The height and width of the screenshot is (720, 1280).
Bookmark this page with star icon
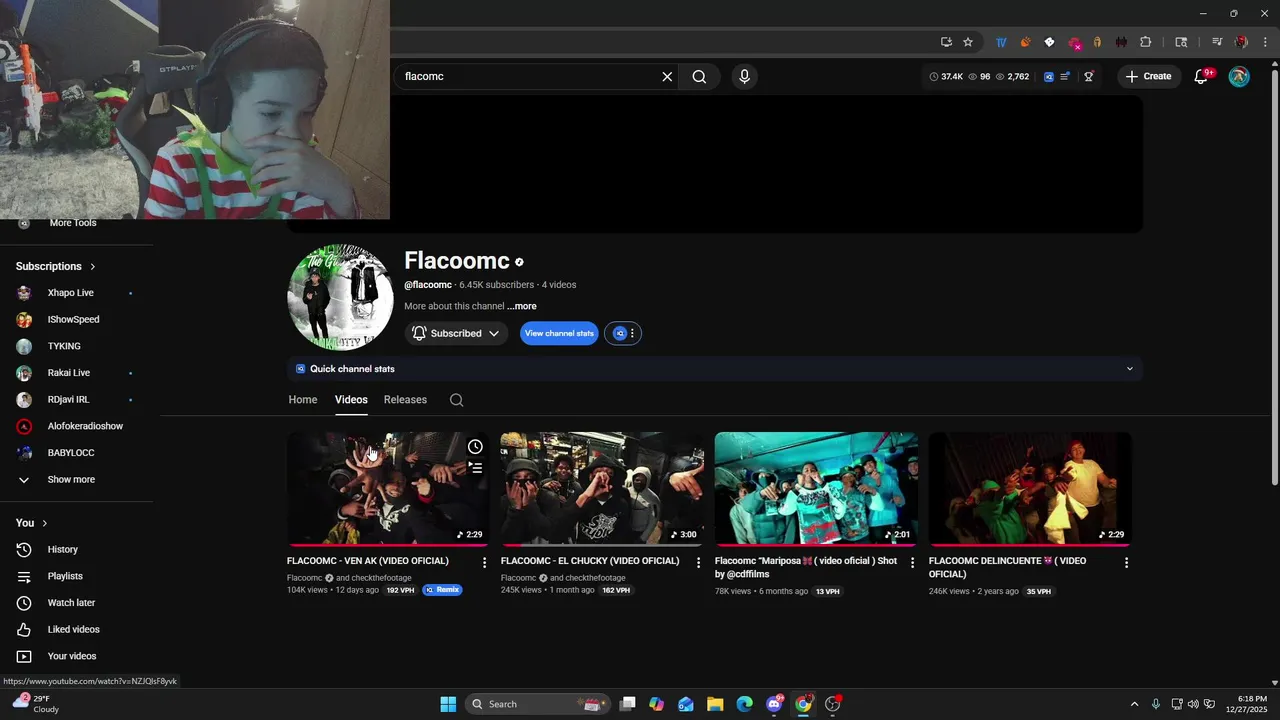(968, 42)
